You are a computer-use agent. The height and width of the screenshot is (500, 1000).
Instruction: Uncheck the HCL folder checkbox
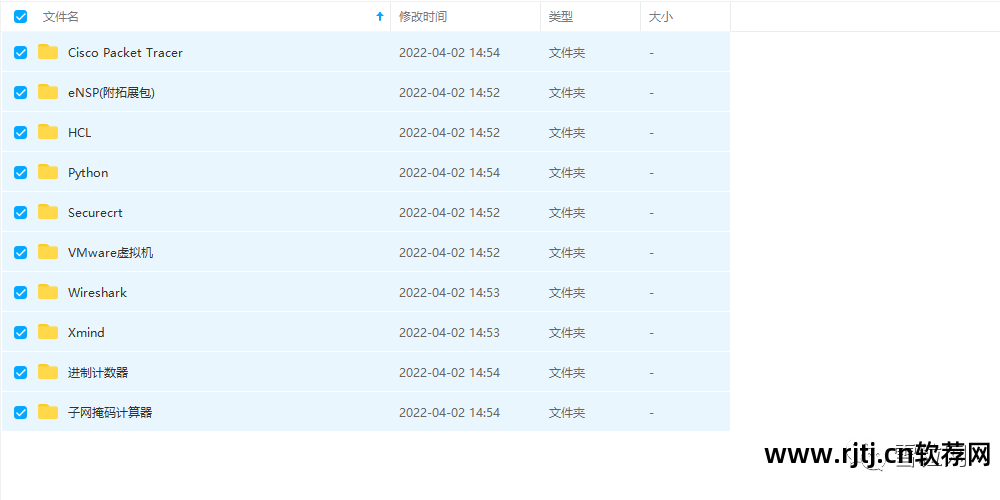coord(20,133)
